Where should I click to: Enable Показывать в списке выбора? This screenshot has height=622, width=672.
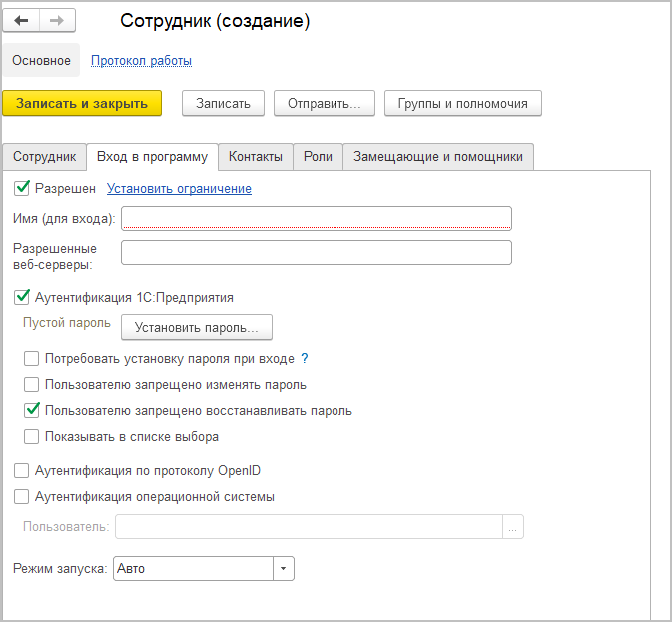tap(32, 436)
